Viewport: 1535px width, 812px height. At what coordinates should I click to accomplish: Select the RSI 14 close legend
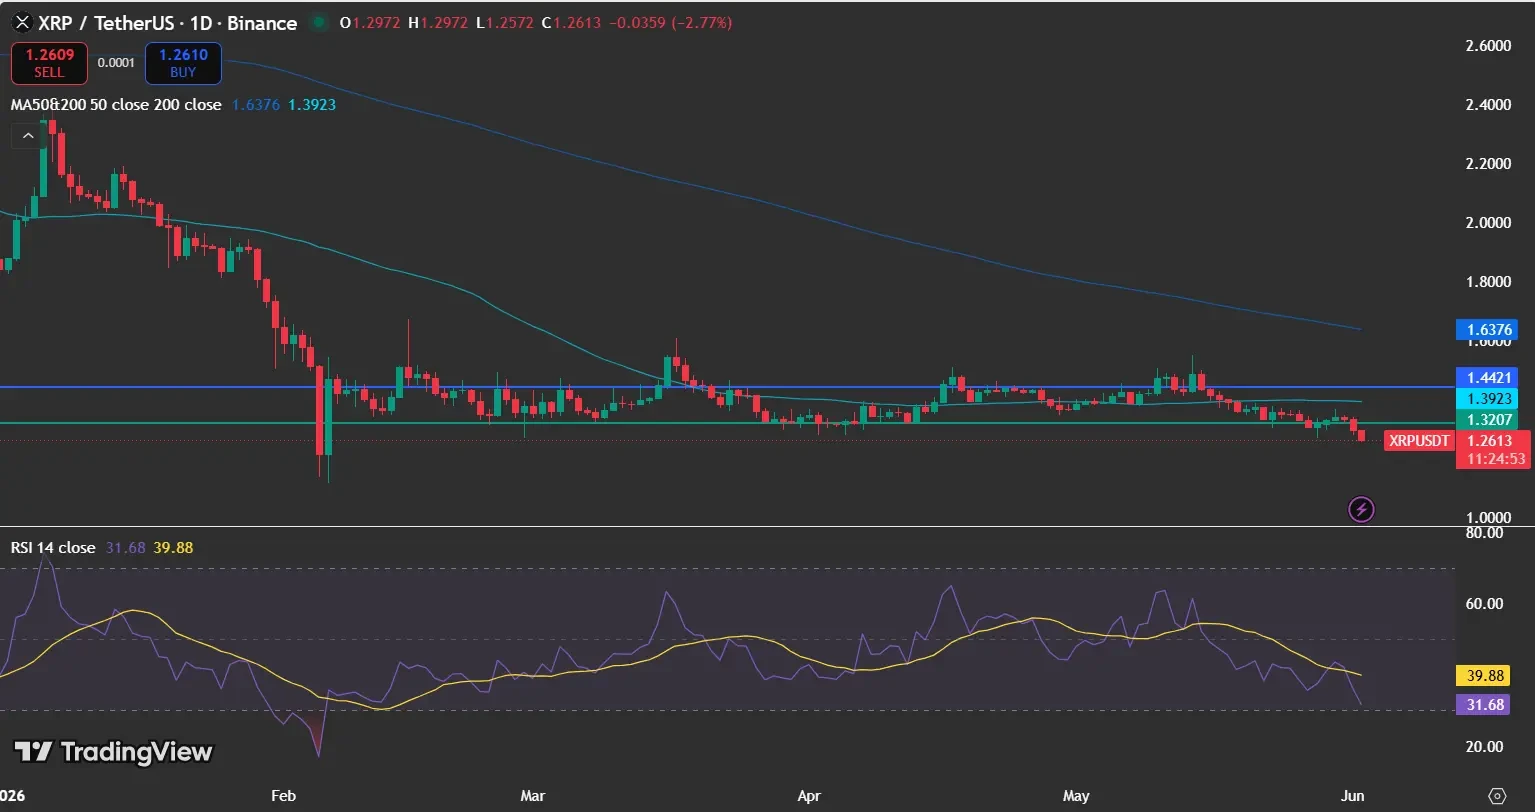53,547
